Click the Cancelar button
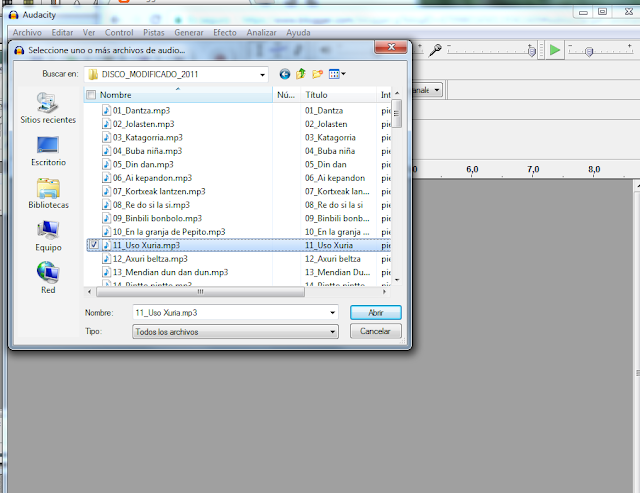This screenshot has width=640, height=493. [x=376, y=331]
